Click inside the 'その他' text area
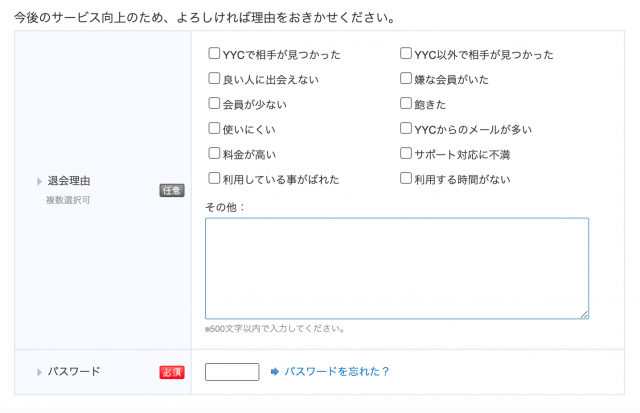The width and height of the screenshot is (640, 413). tap(396, 268)
